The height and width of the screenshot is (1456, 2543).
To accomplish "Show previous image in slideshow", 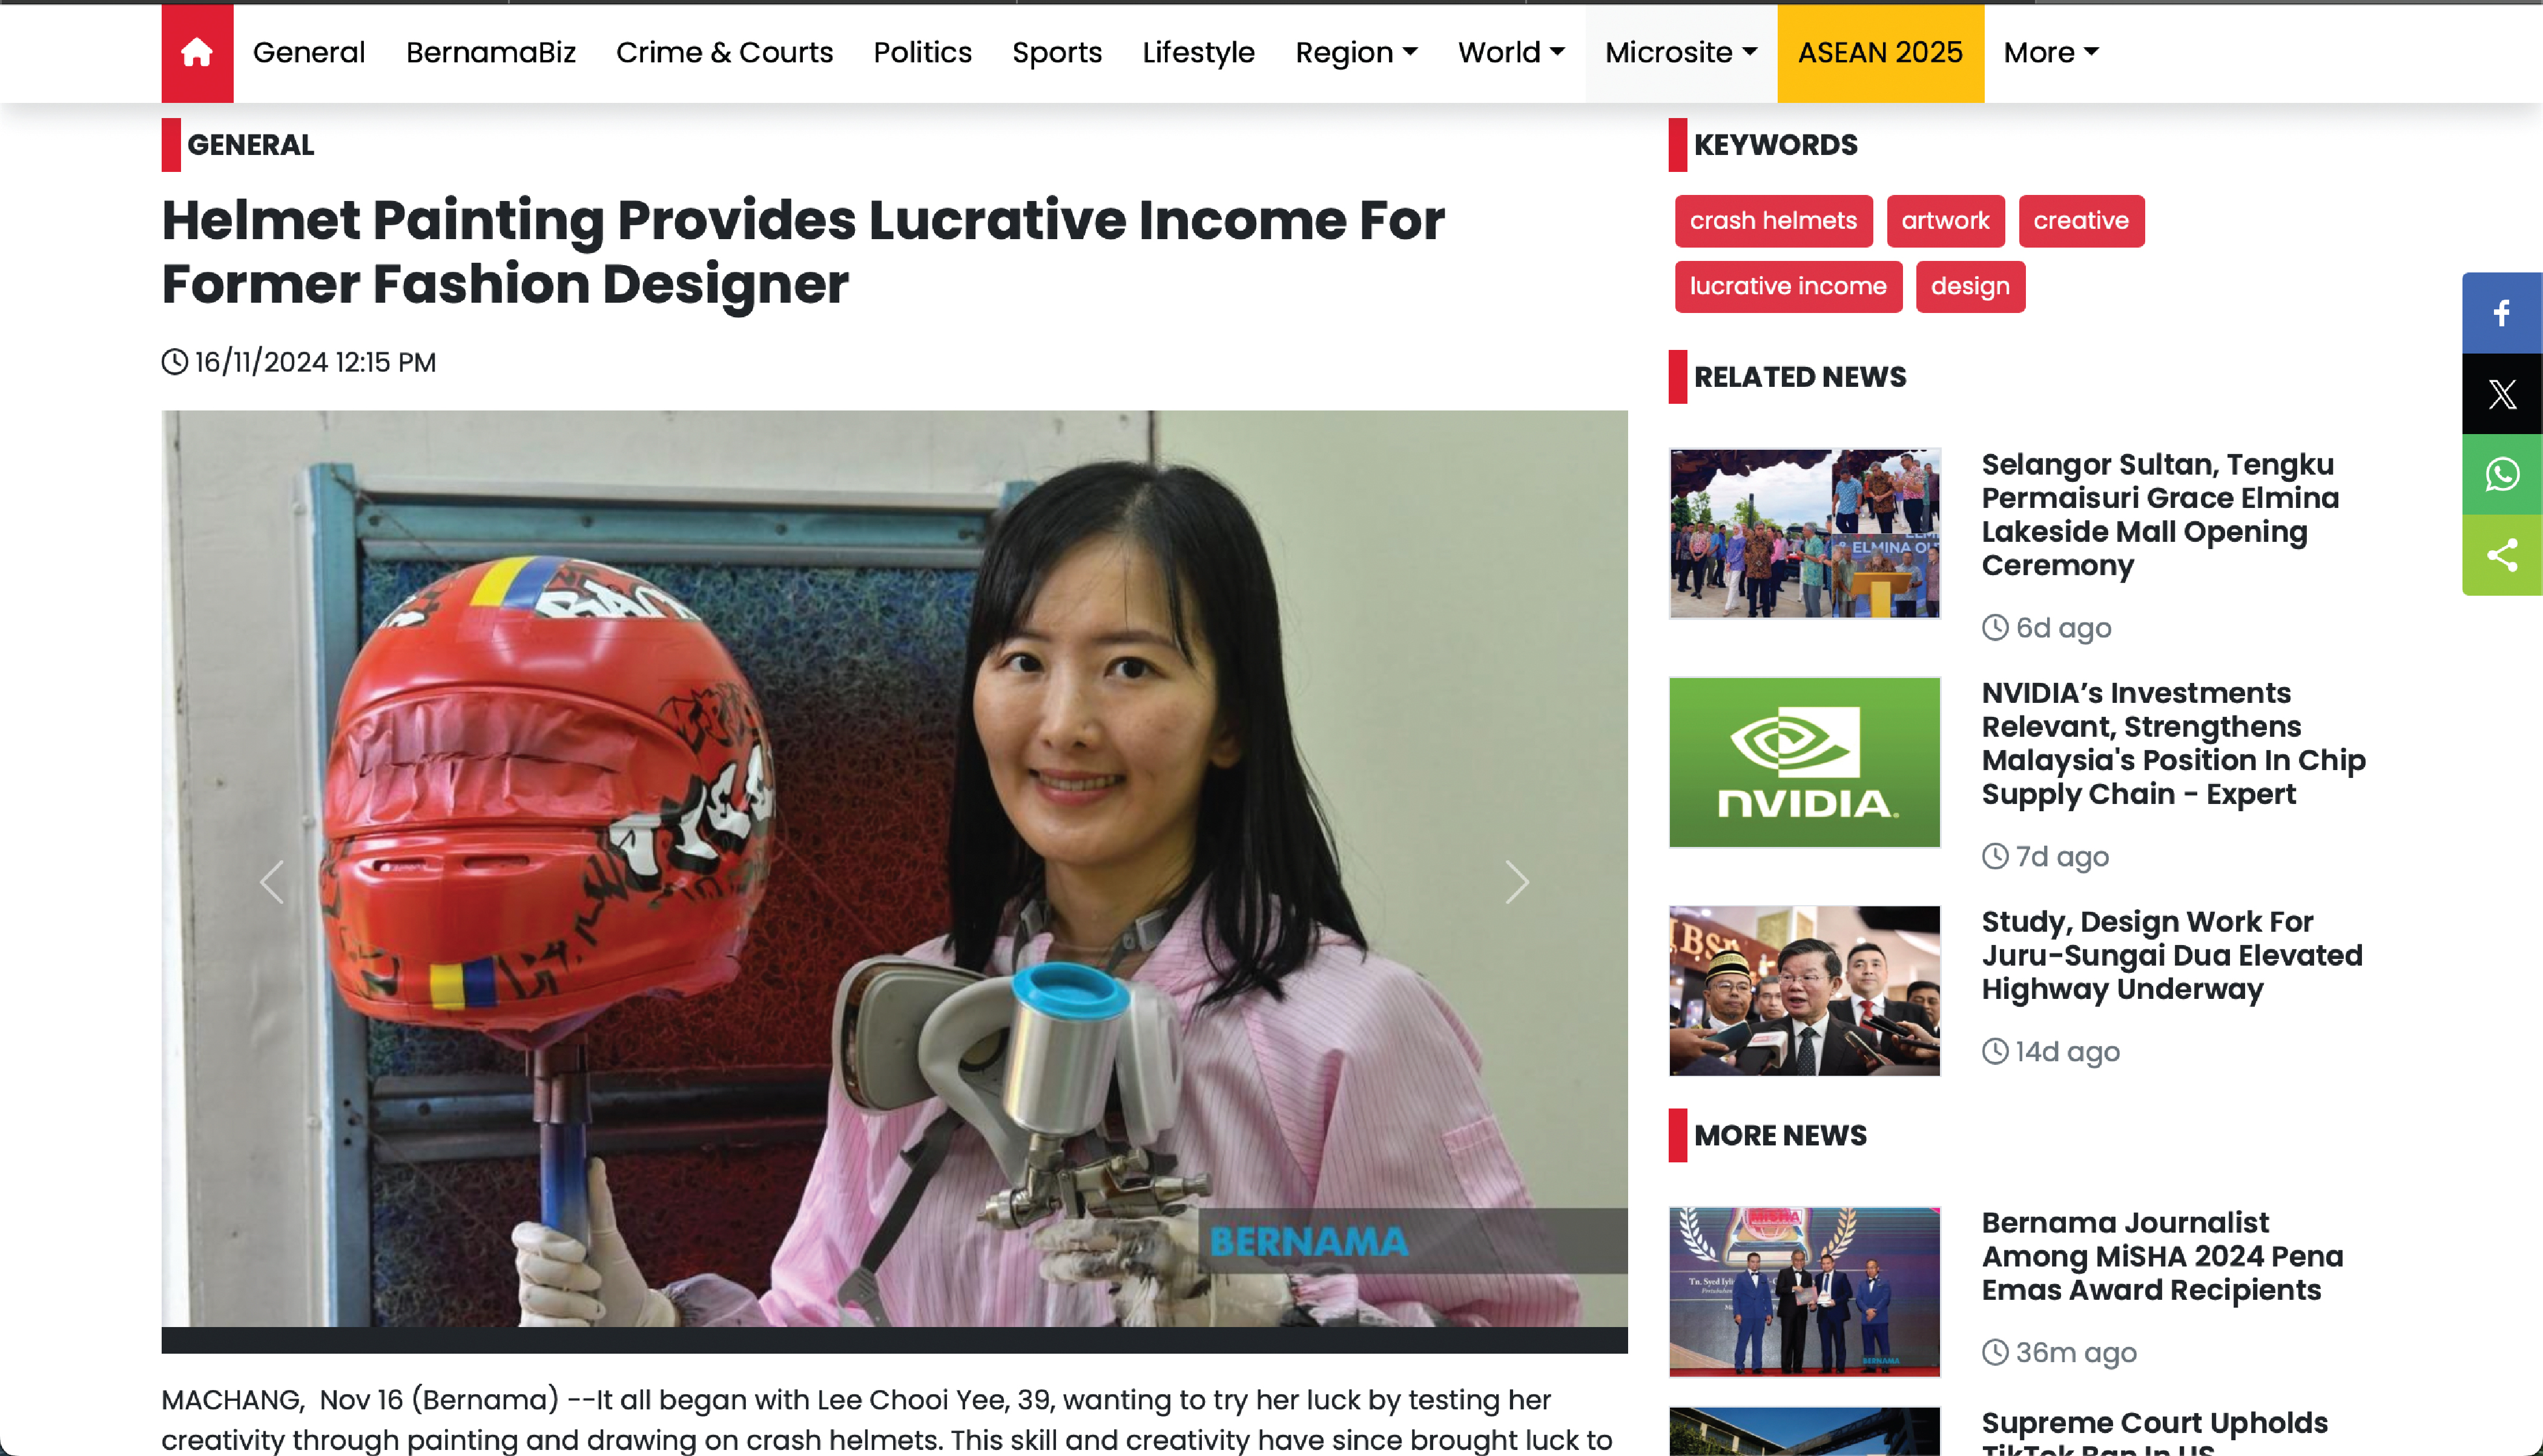I will [271, 882].
